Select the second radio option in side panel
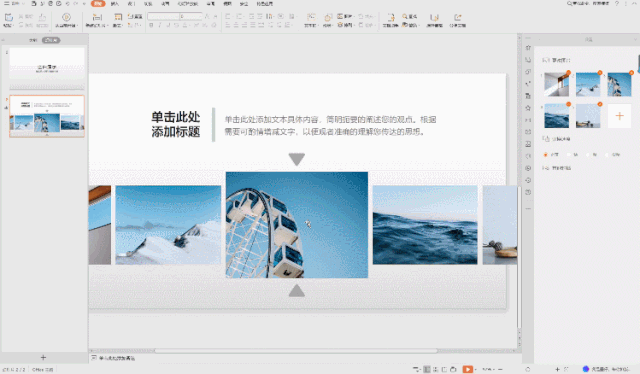 (569, 155)
